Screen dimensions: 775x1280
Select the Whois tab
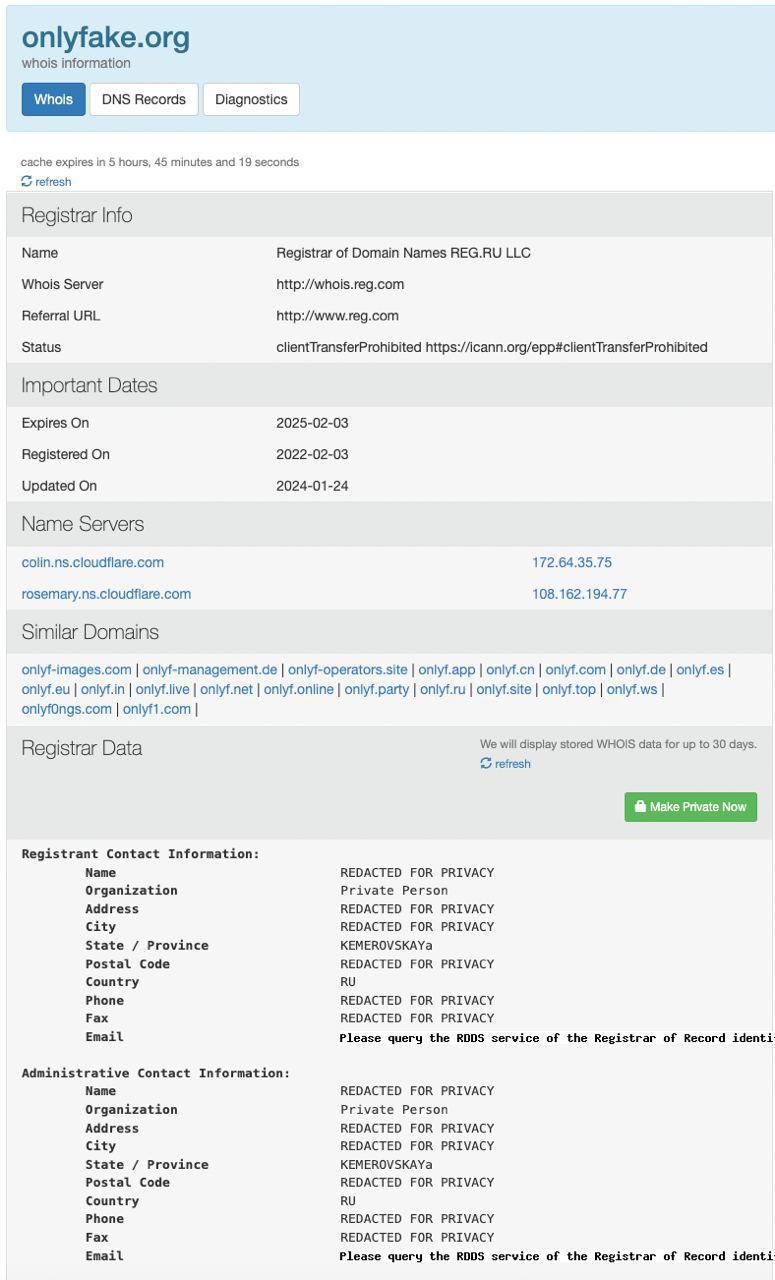(x=54, y=99)
